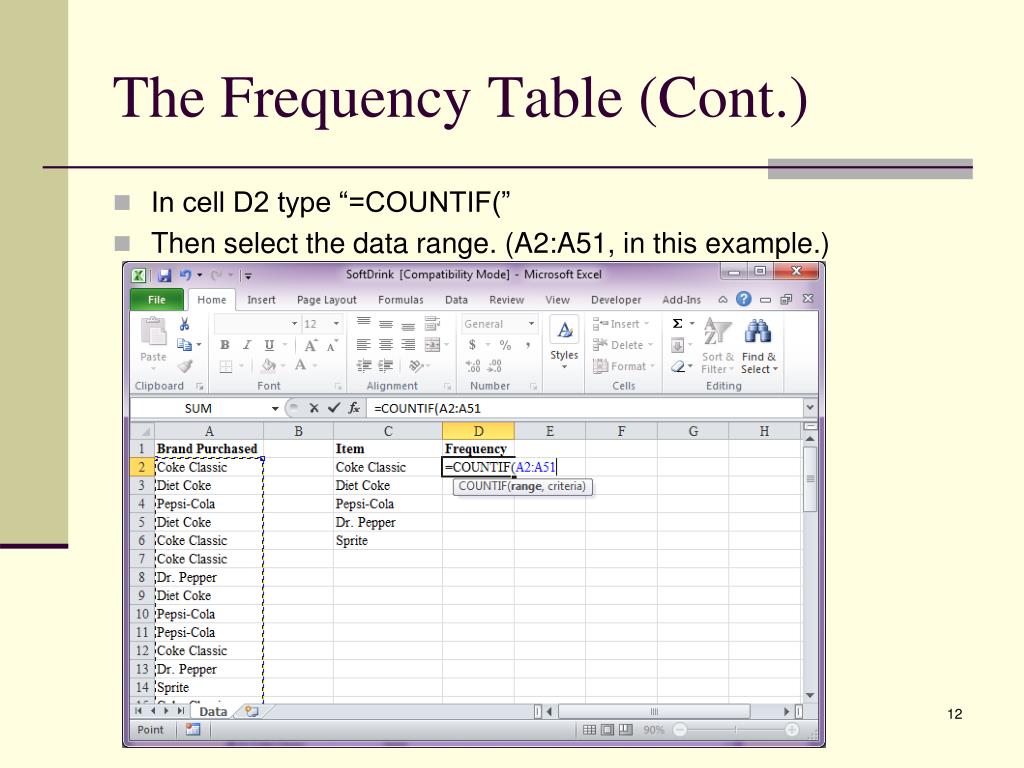Image resolution: width=1024 pixels, height=768 pixels.
Task: Open Excel Help question mark icon
Action: coord(743,299)
